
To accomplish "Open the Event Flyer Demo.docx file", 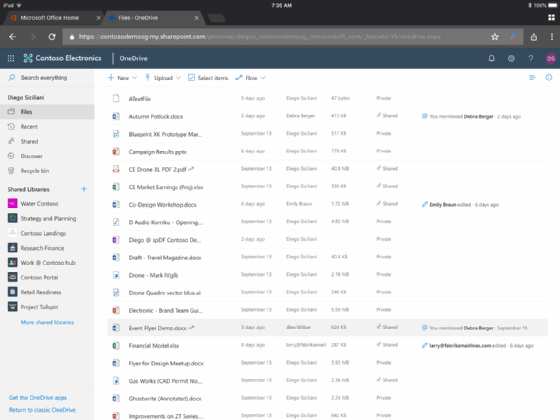I will click(158, 328).
